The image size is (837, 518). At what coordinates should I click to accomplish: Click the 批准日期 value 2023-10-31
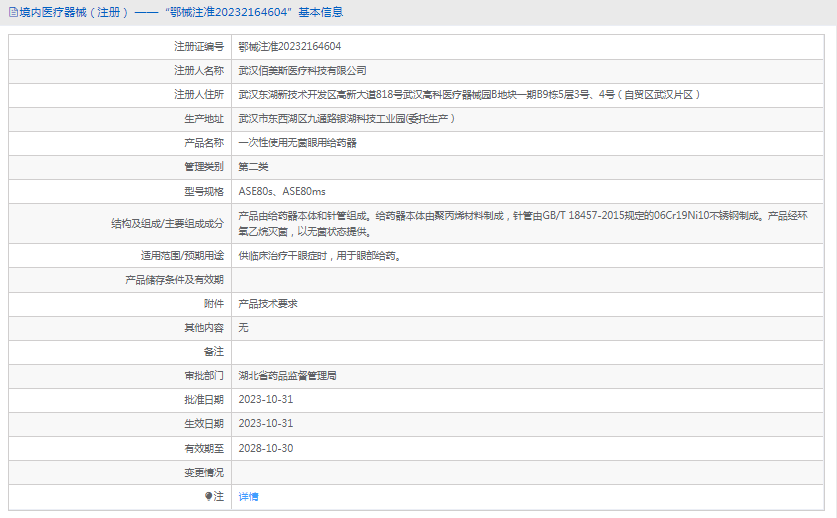point(265,400)
